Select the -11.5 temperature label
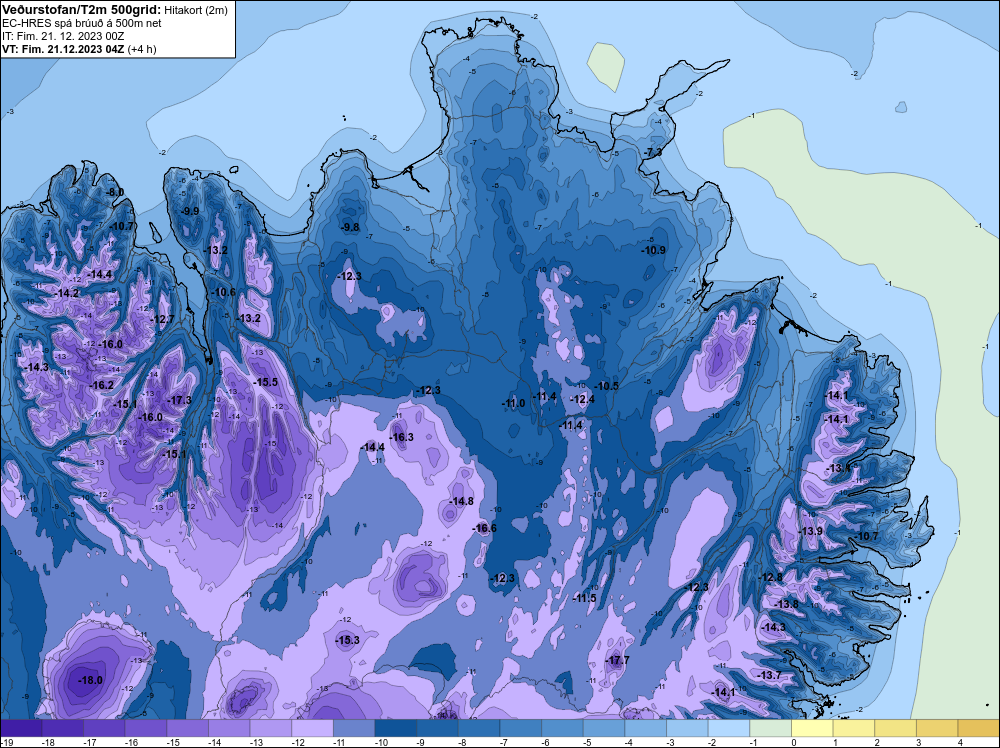This screenshot has height=748, width=1000. tap(584, 599)
